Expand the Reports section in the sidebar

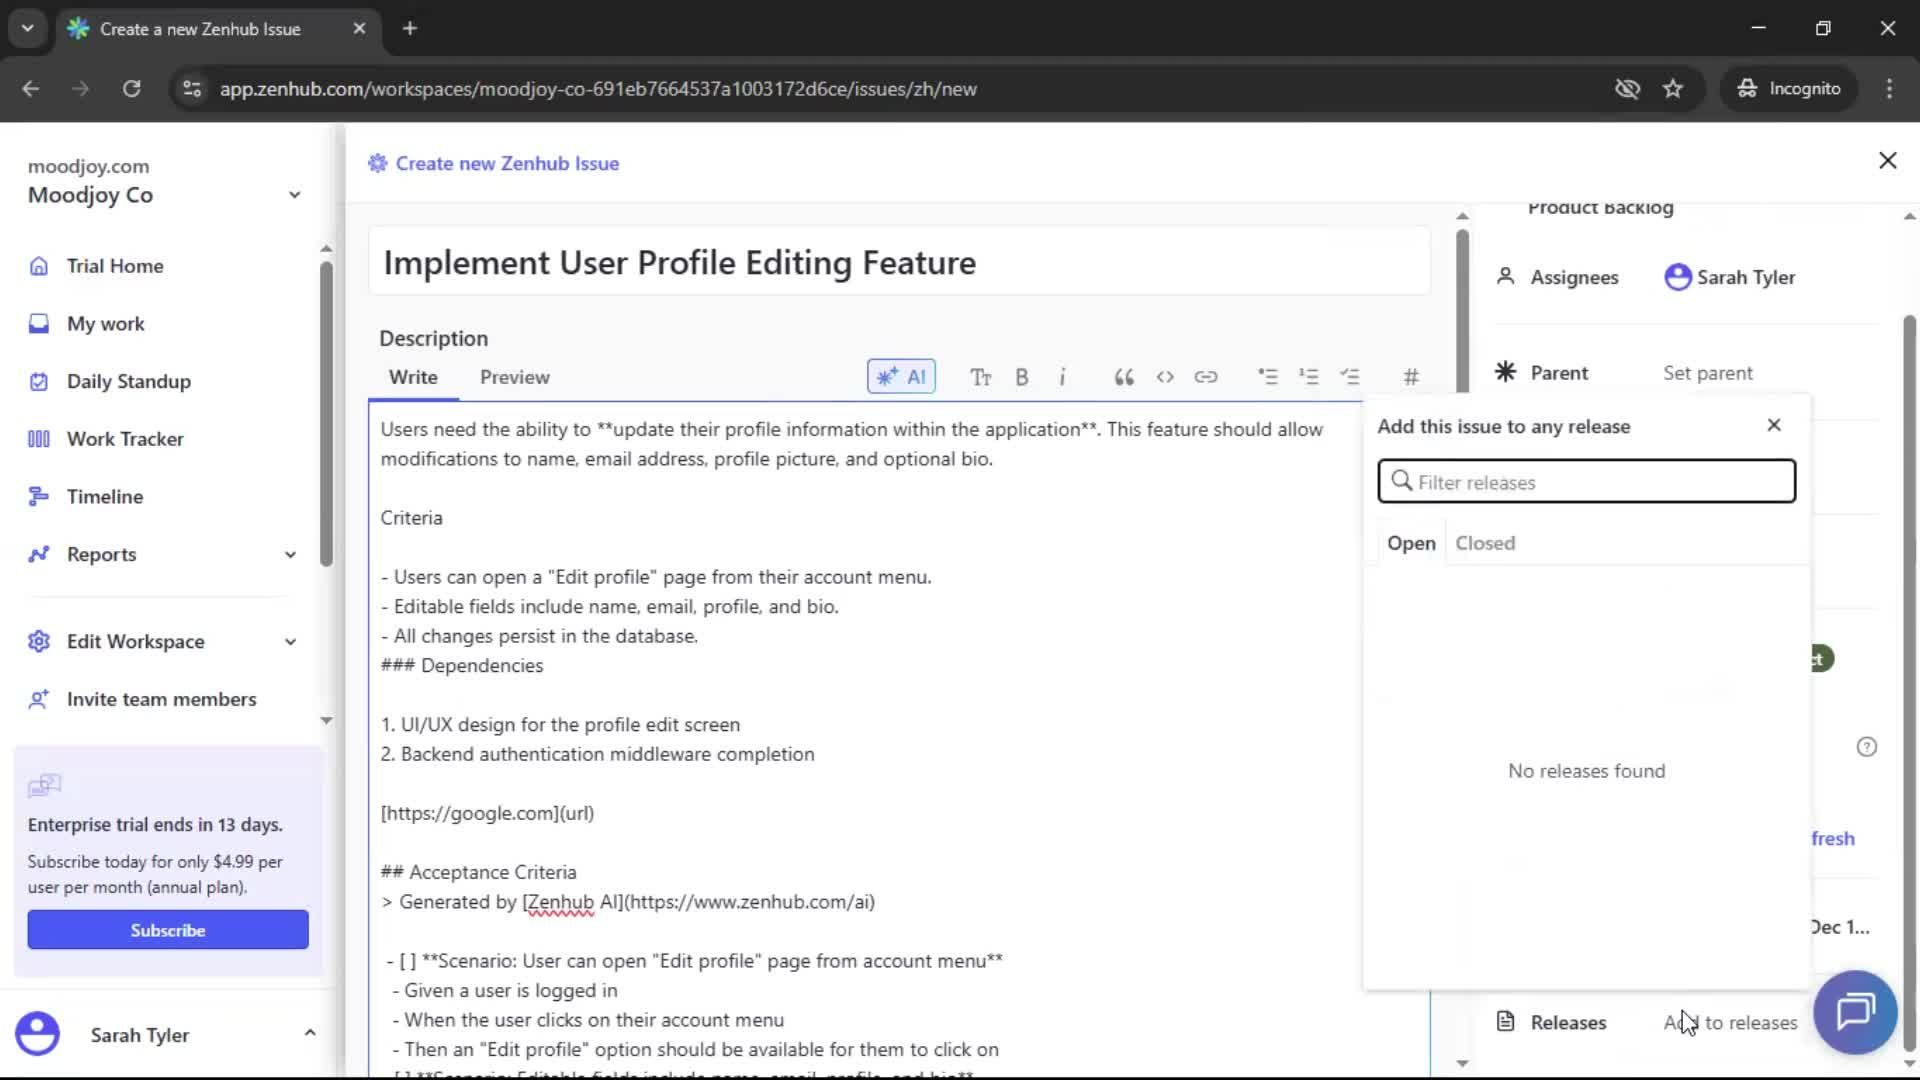coord(290,554)
